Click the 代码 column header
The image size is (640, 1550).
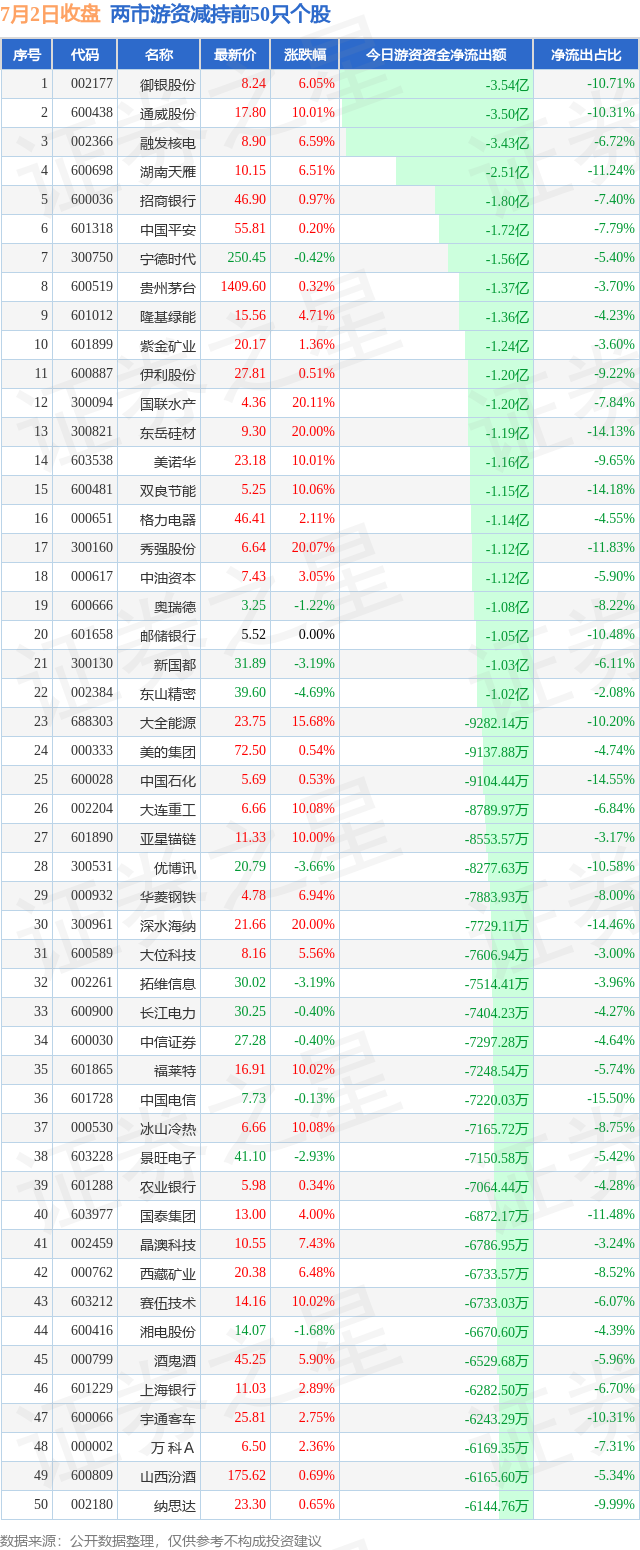tap(85, 55)
